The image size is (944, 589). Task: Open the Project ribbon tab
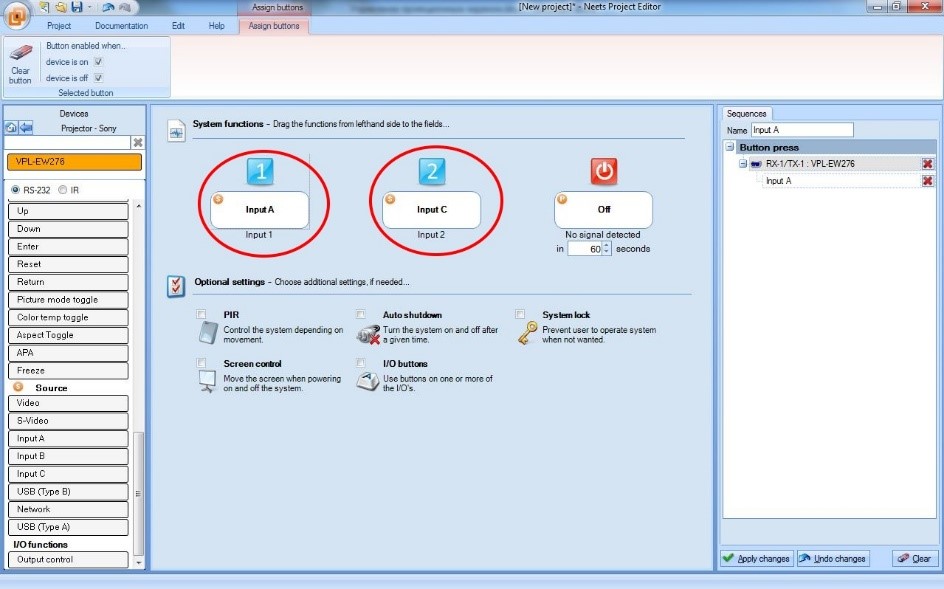coord(59,26)
